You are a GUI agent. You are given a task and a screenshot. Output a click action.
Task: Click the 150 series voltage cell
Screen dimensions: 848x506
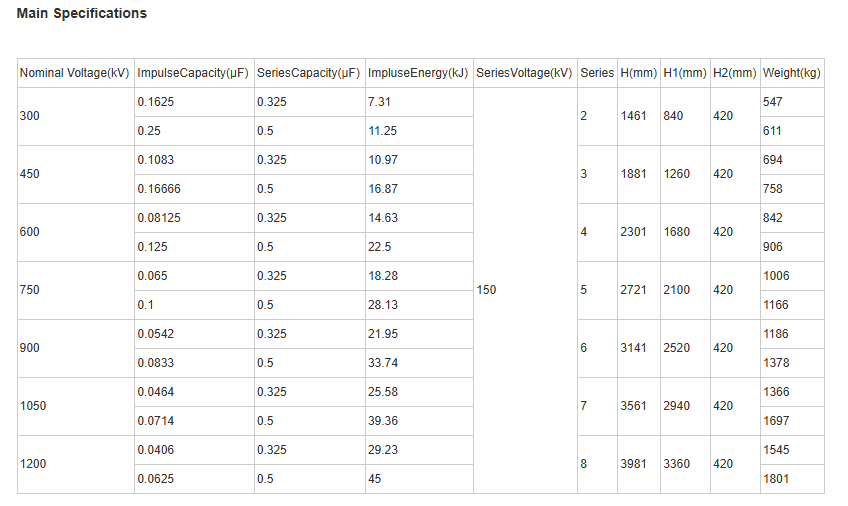(525, 290)
